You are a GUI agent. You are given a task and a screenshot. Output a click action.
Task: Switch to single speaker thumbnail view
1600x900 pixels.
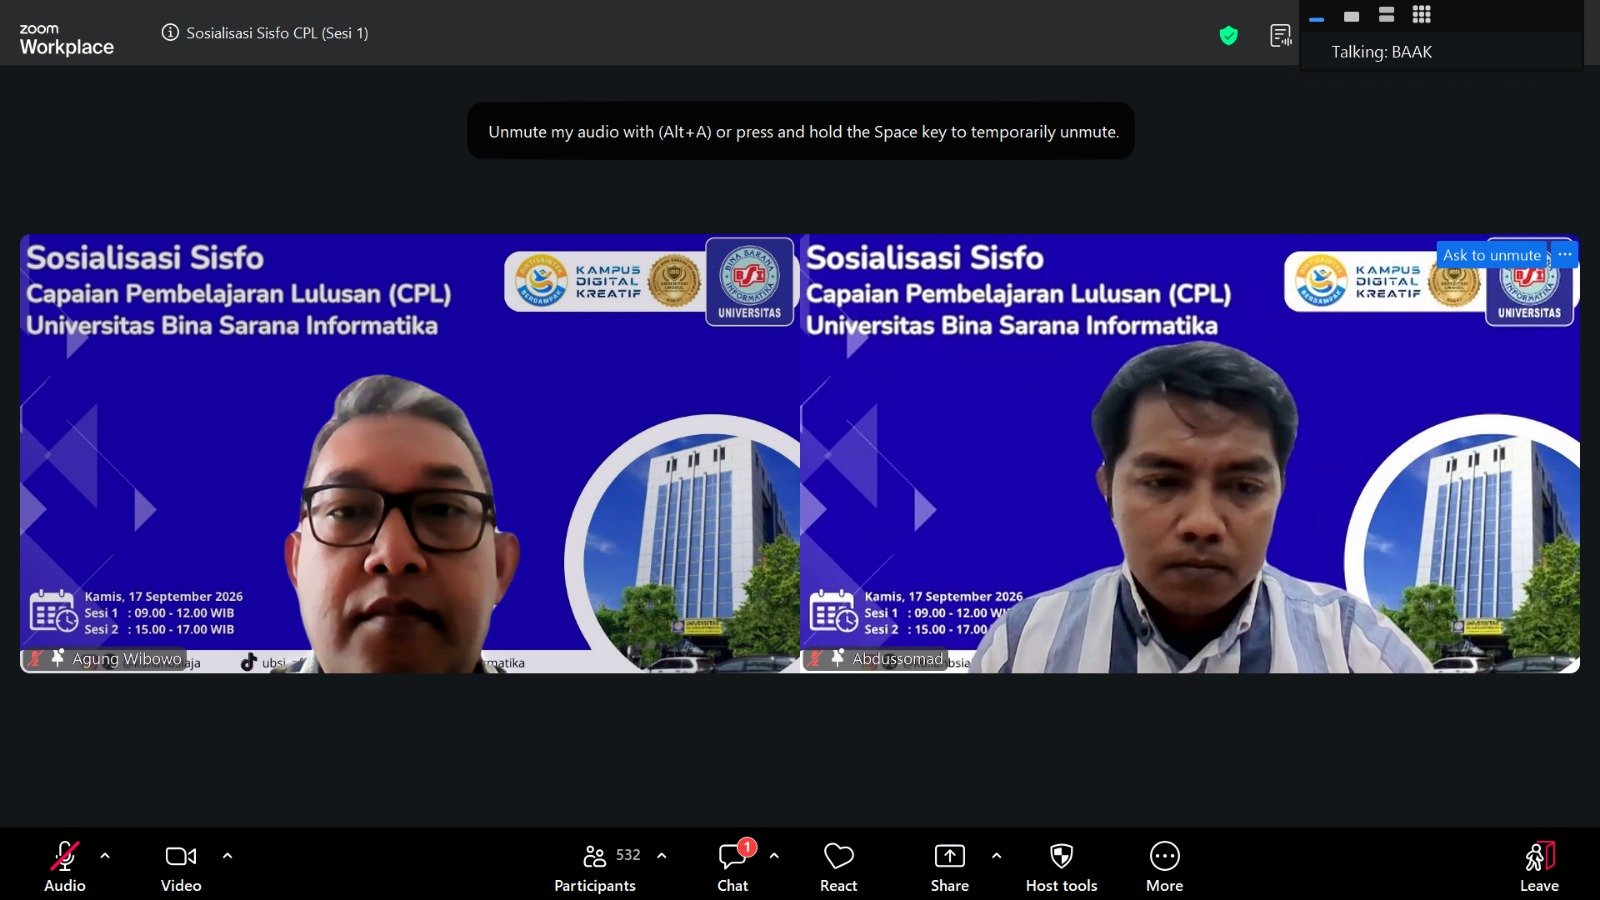pyautogui.click(x=1352, y=16)
